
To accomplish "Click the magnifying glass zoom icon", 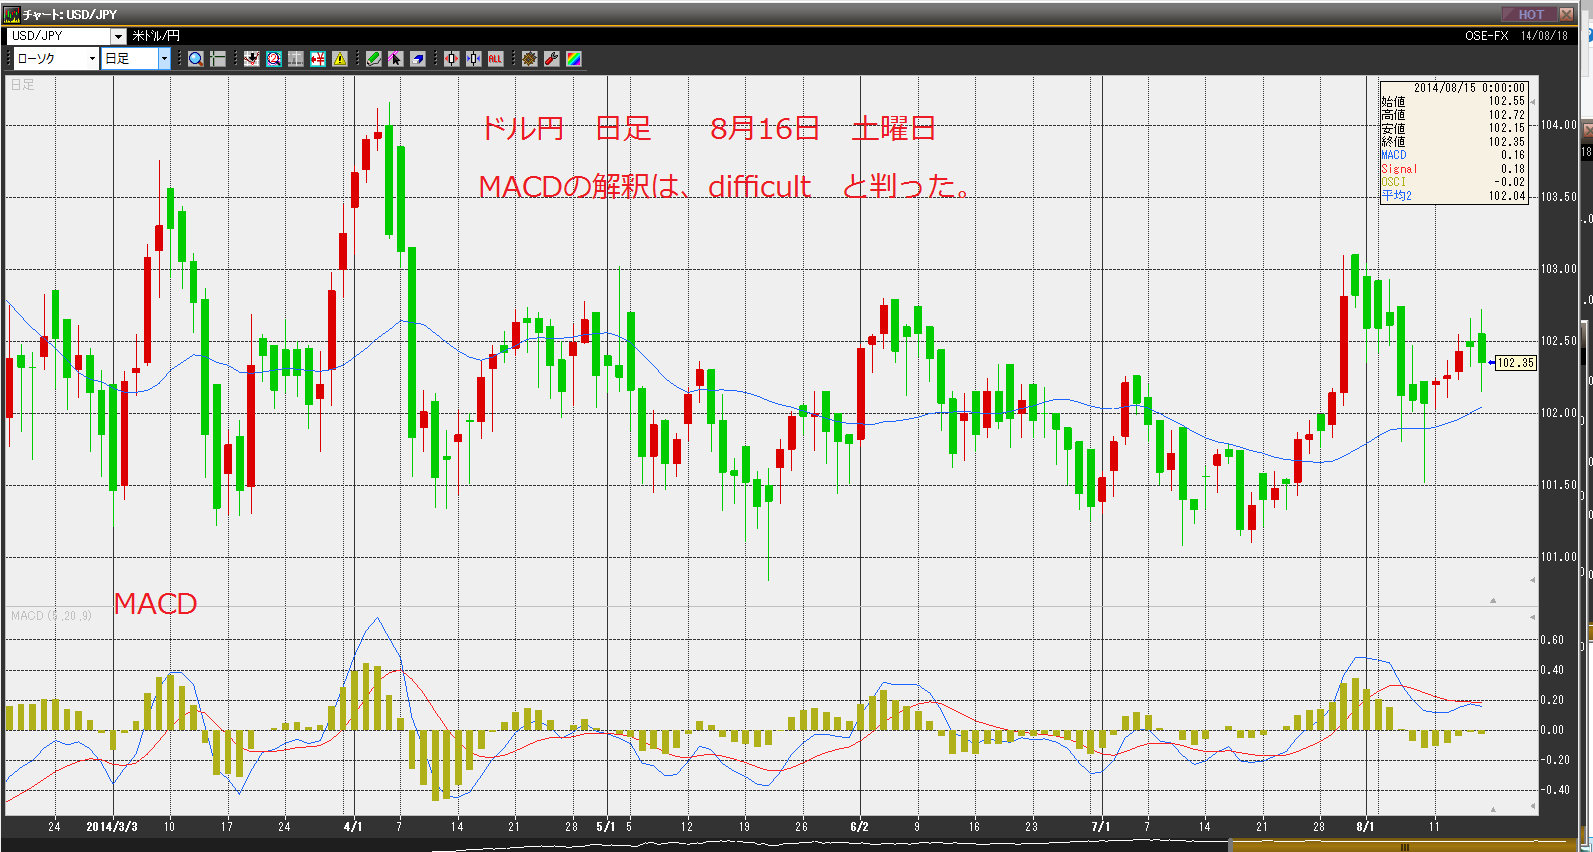I will pyautogui.click(x=196, y=59).
